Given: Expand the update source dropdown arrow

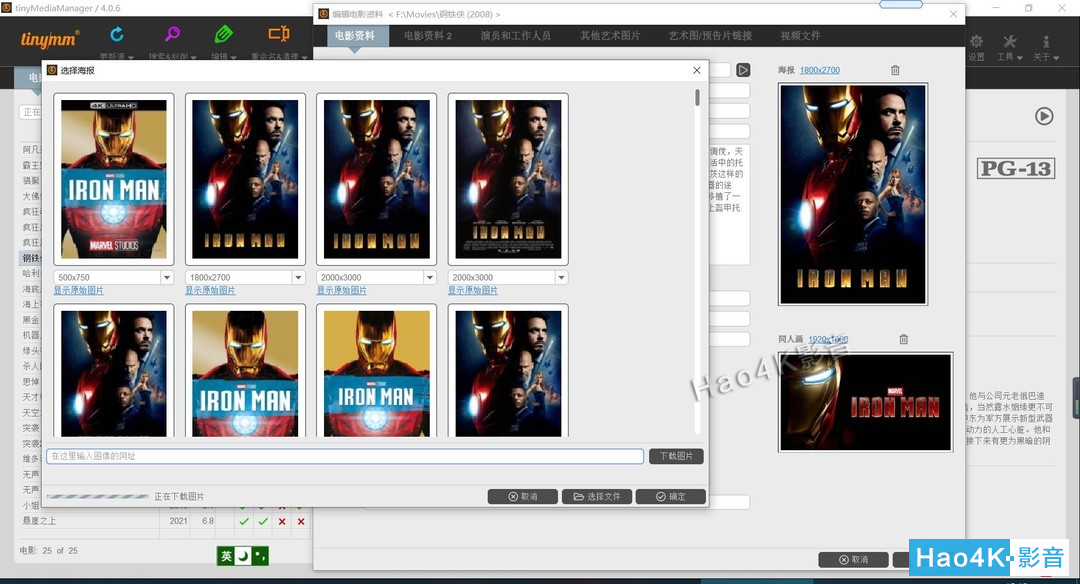Looking at the screenshot, I should (x=131, y=58).
